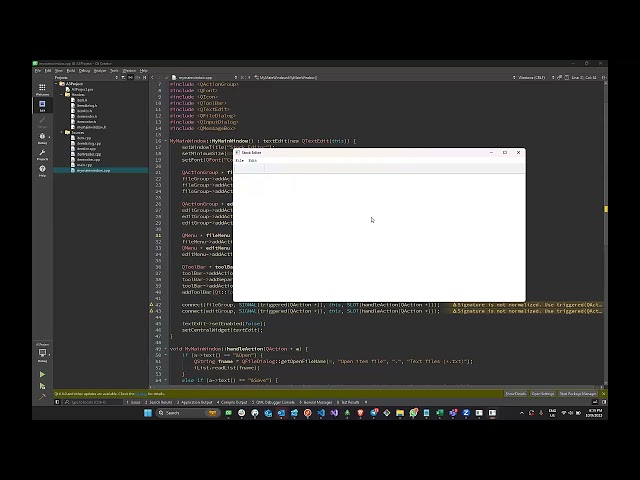
Task: Start debugging with the run-debug button
Action: click(x=42, y=386)
